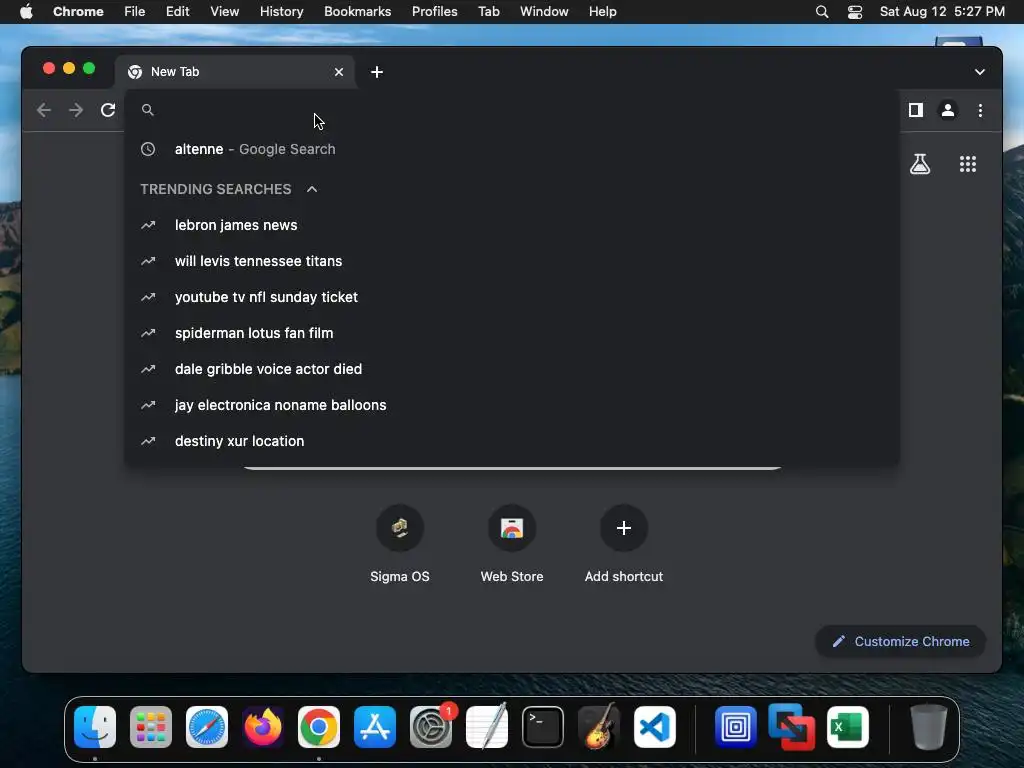
Task: Open VMware Fusion from the dock
Action: click(792, 726)
